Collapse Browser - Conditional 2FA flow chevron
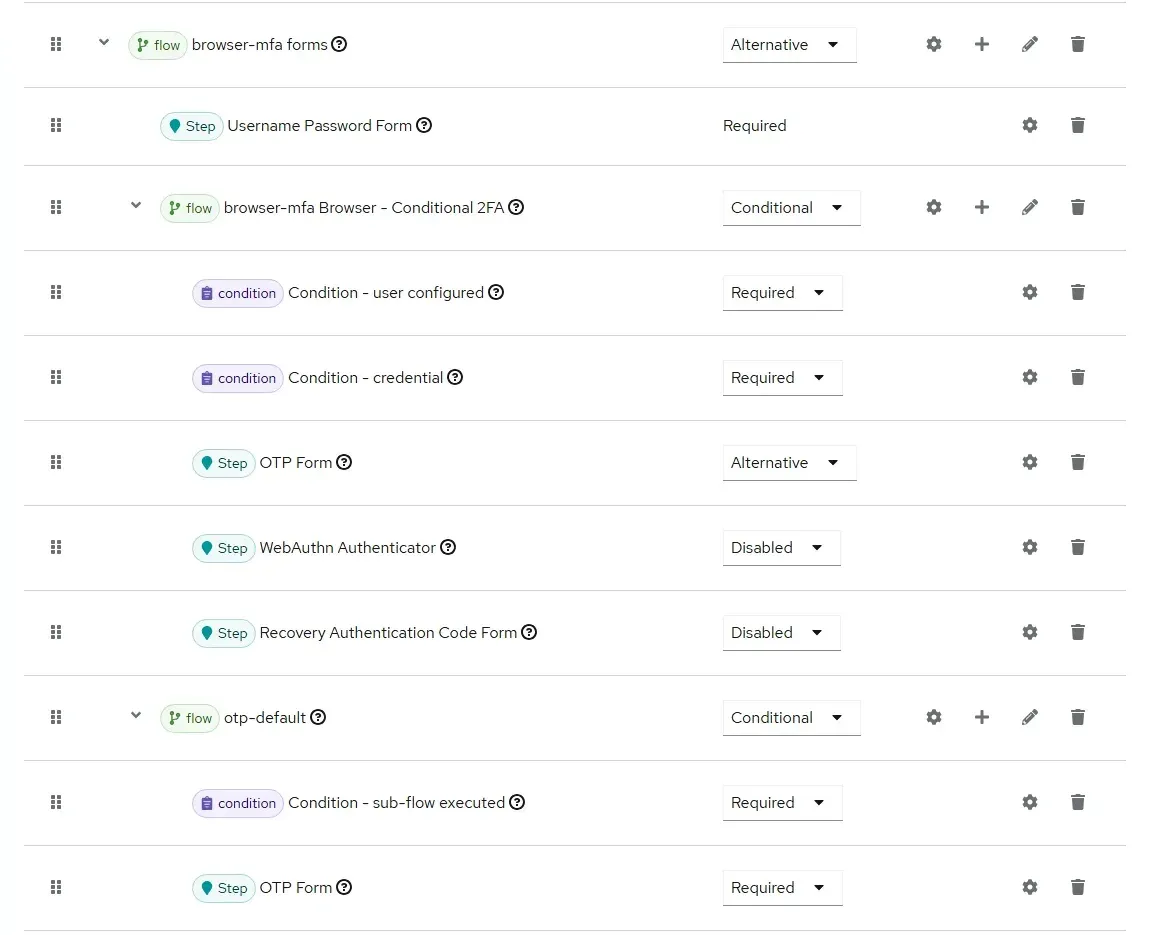The image size is (1150, 935). (x=136, y=205)
